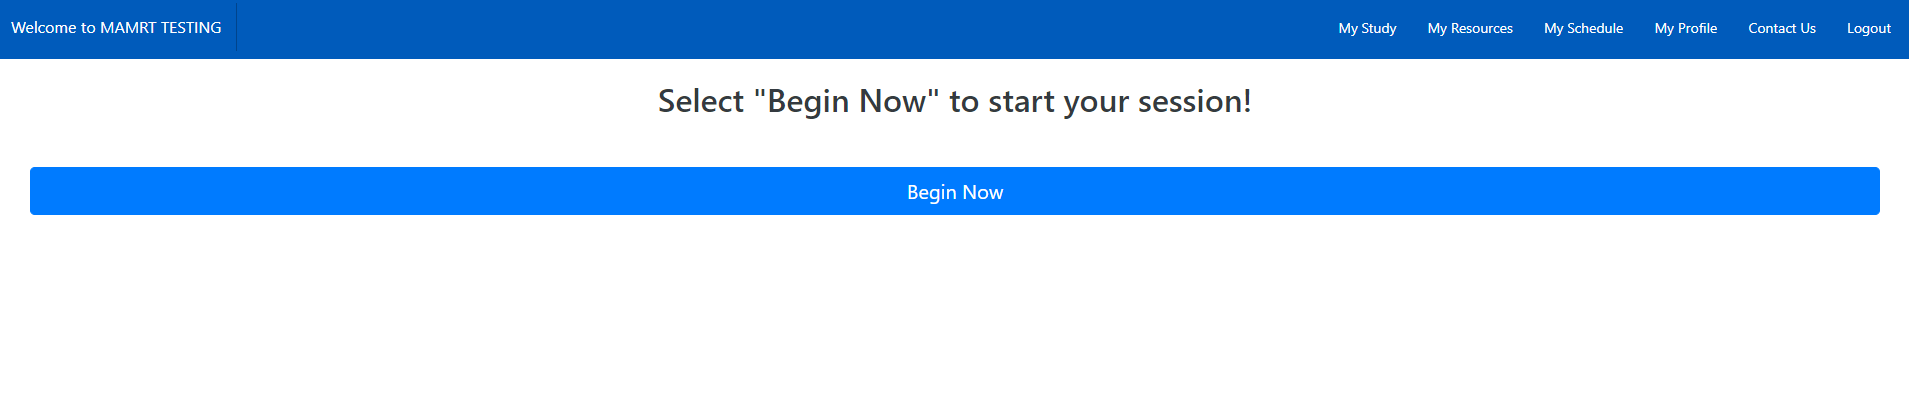Navigate to My Profile via header
The image size is (1909, 399).
pyautogui.click(x=1685, y=28)
